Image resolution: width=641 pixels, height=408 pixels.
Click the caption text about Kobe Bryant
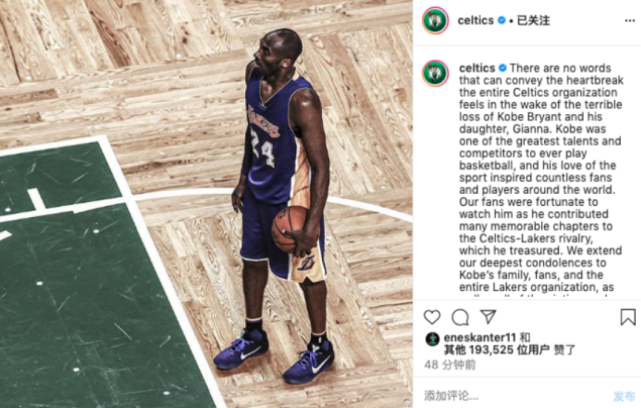[x=540, y=178]
